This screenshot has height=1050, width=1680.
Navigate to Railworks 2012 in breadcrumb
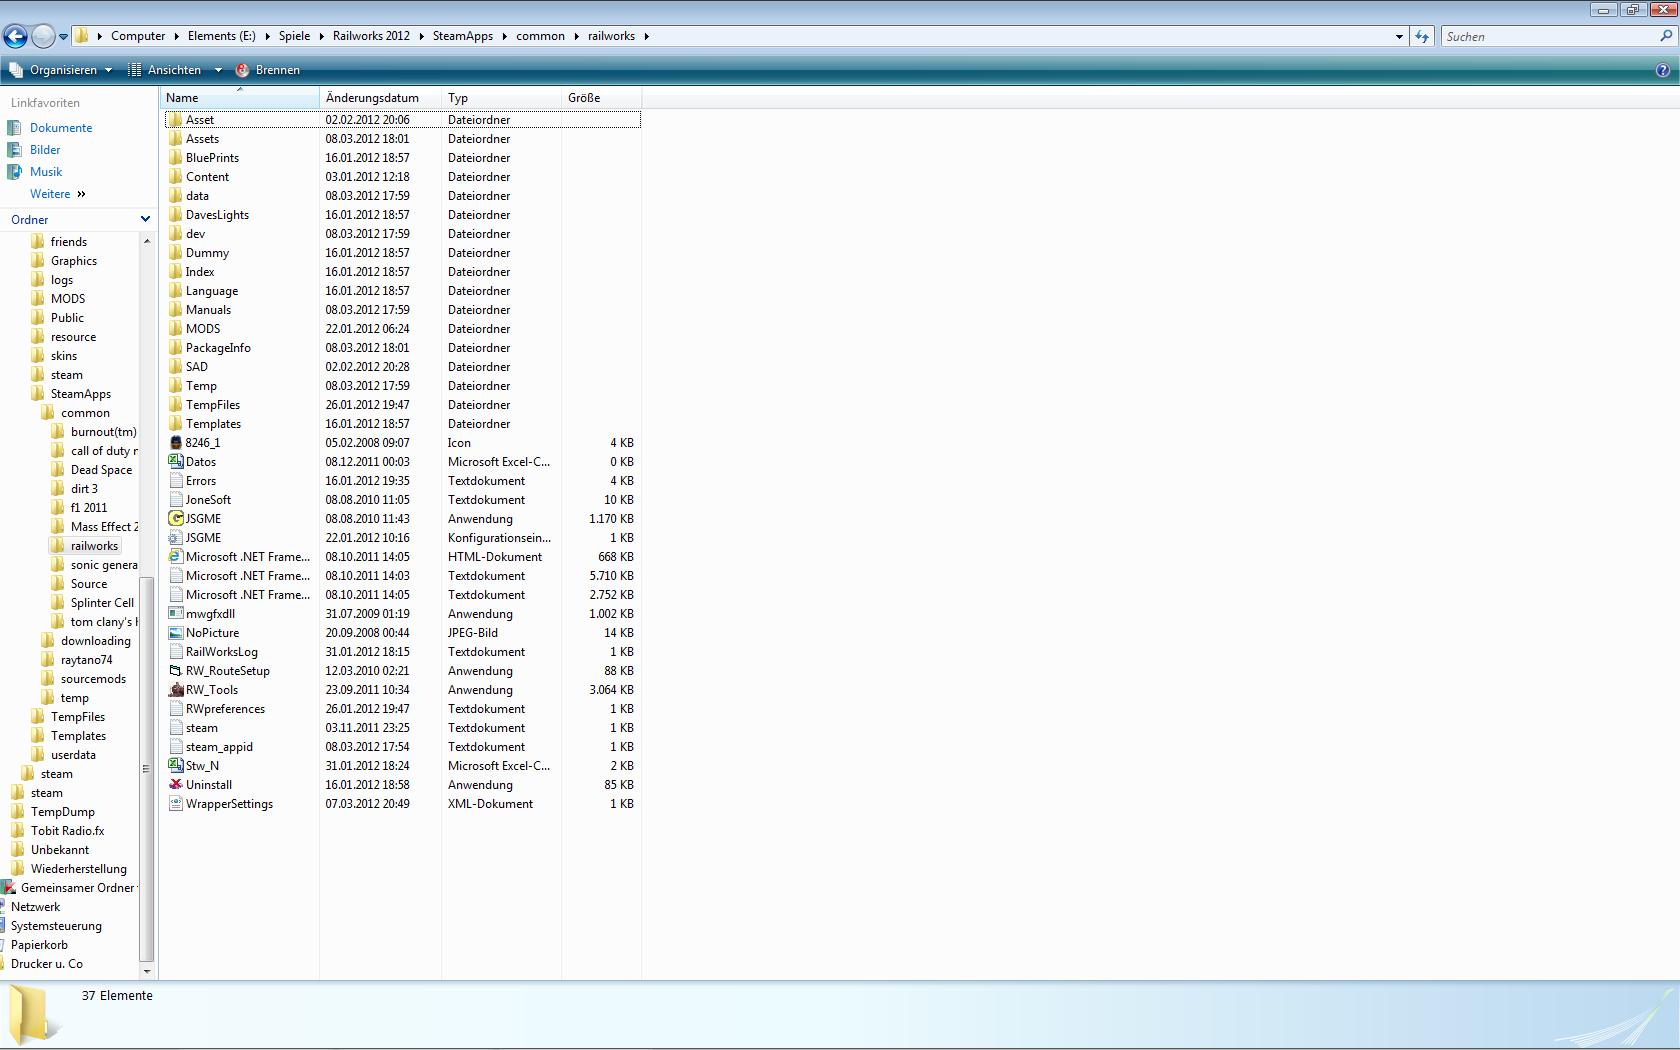point(371,36)
